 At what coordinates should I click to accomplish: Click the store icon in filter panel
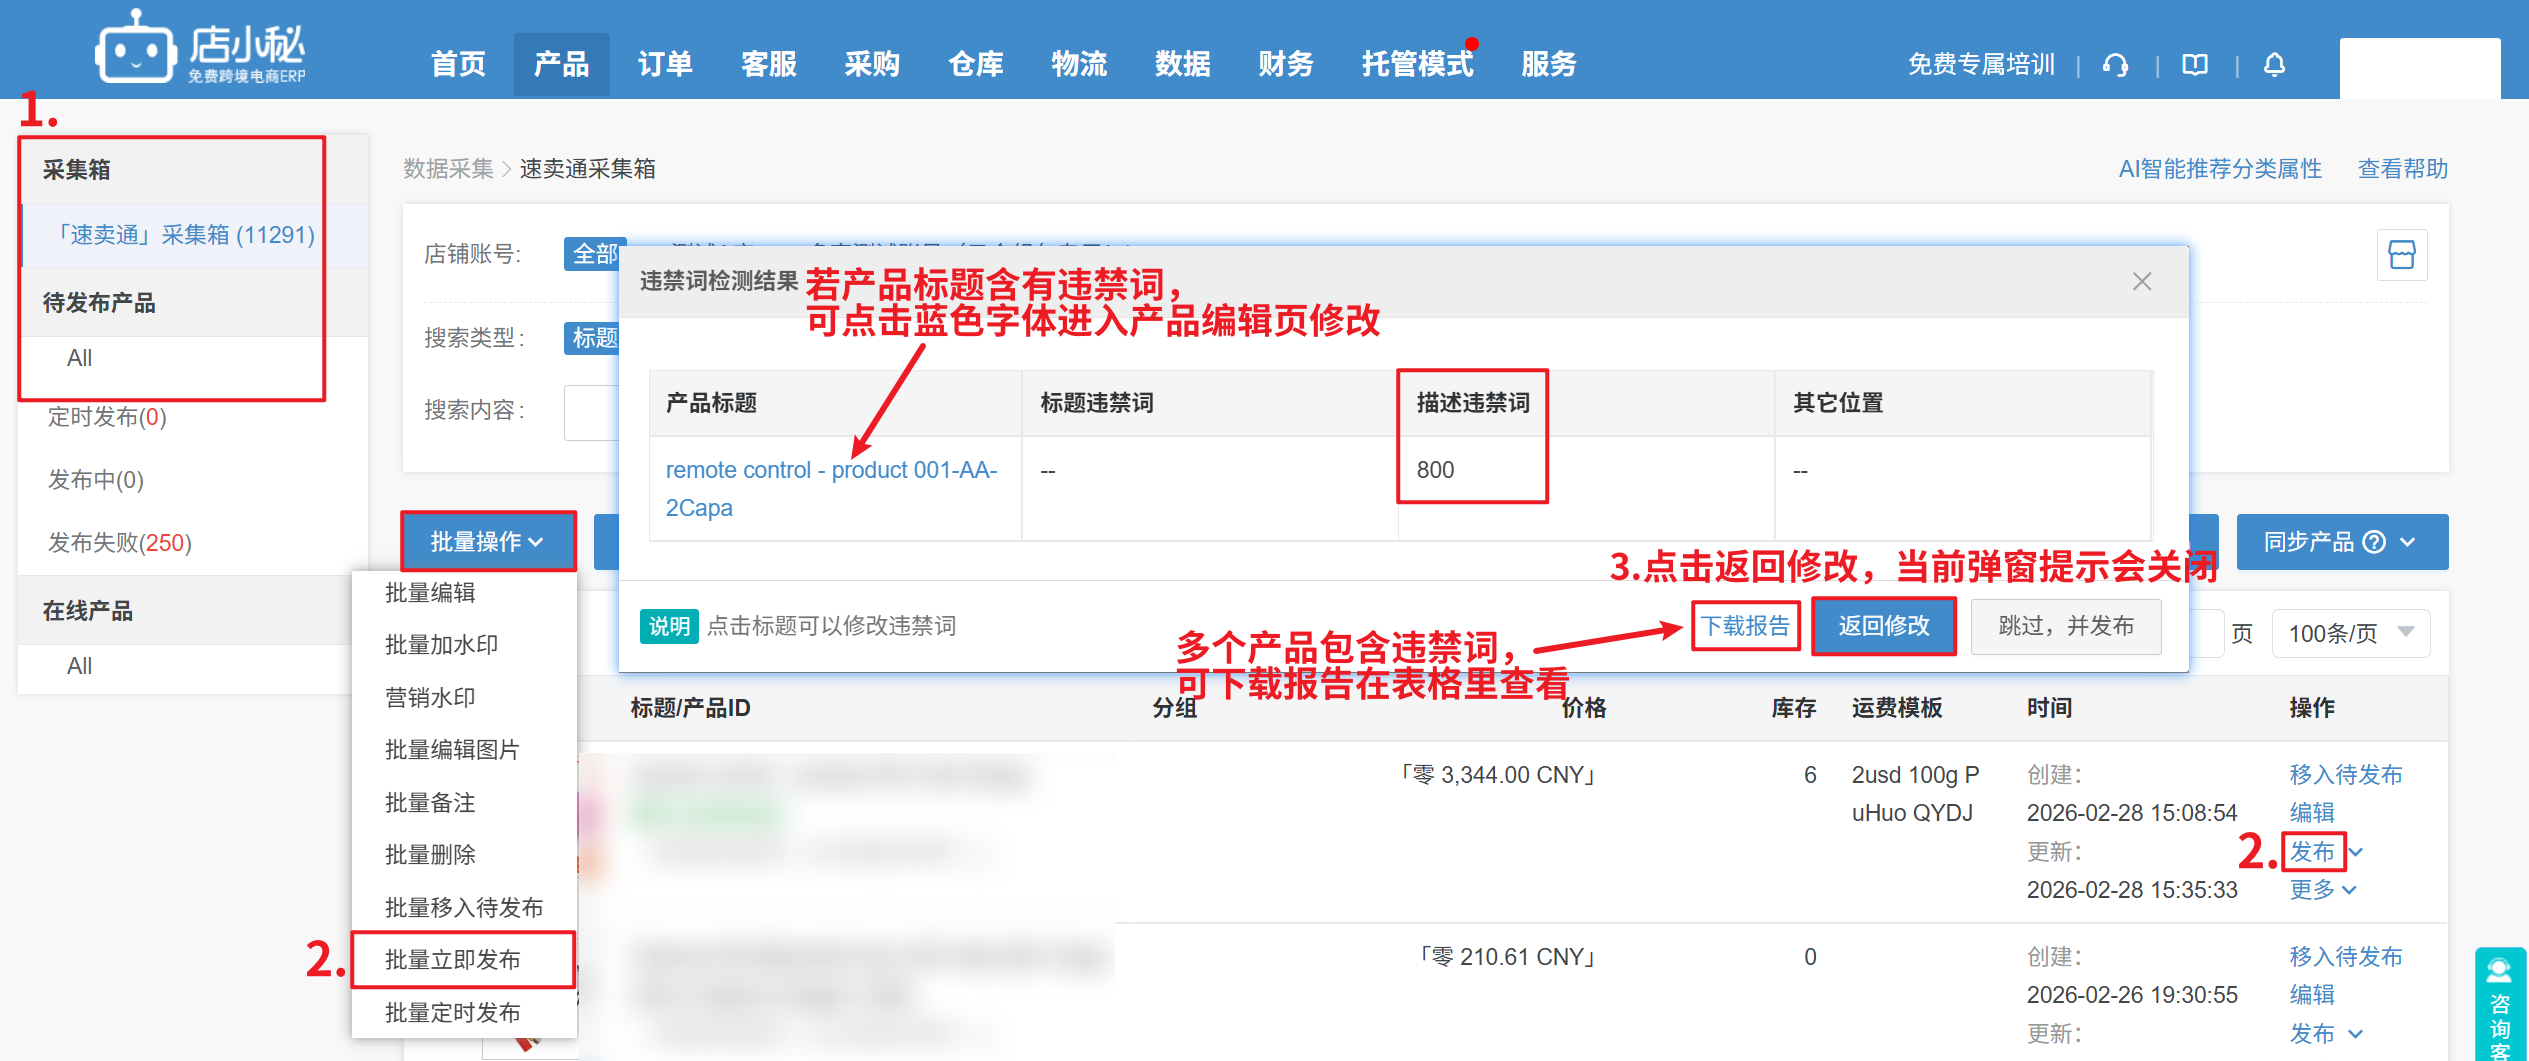click(x=2401, y=255)
